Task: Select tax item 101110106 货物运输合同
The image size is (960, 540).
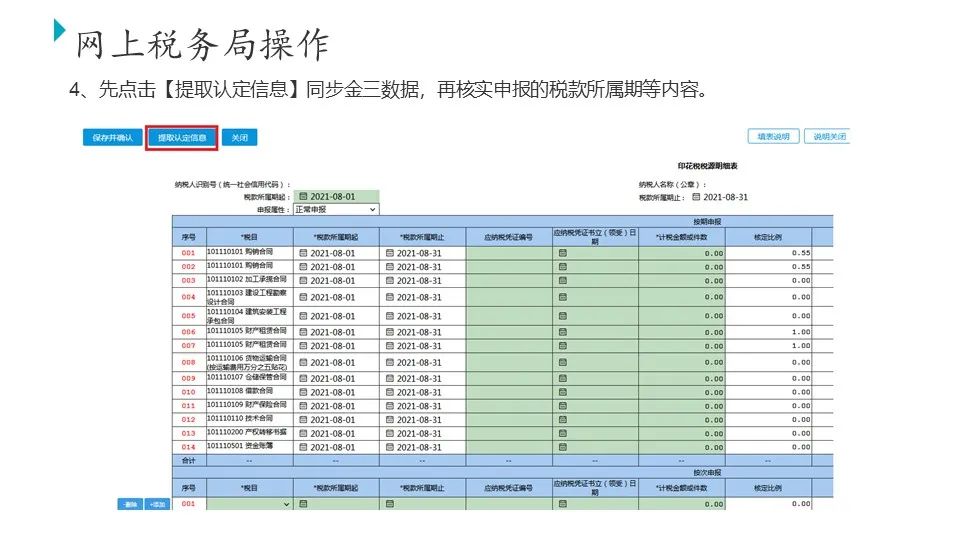Action: tap(247, 362)
